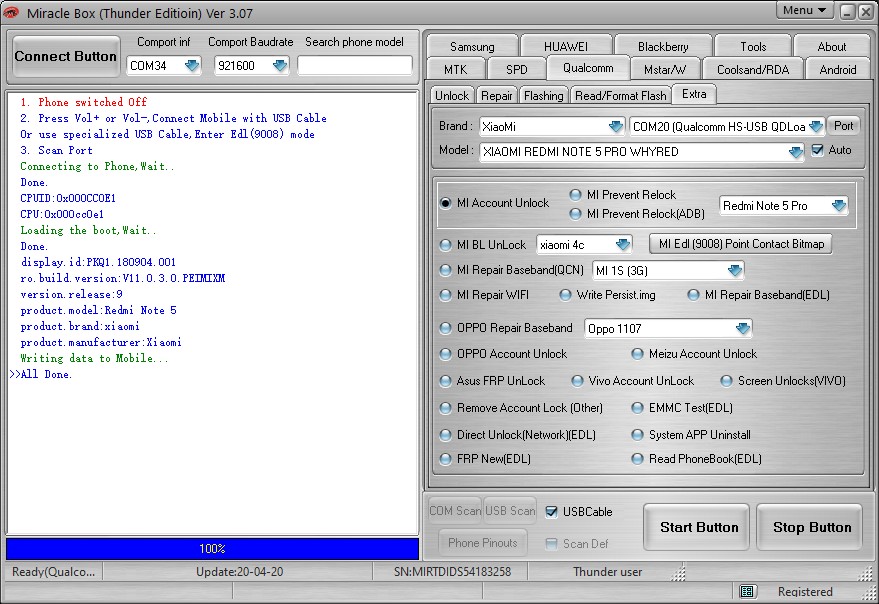Viewport: 879px width, 604px height.
Task: Select Read PhoneBook(EDL) radio option
Action: coord(637,459)
